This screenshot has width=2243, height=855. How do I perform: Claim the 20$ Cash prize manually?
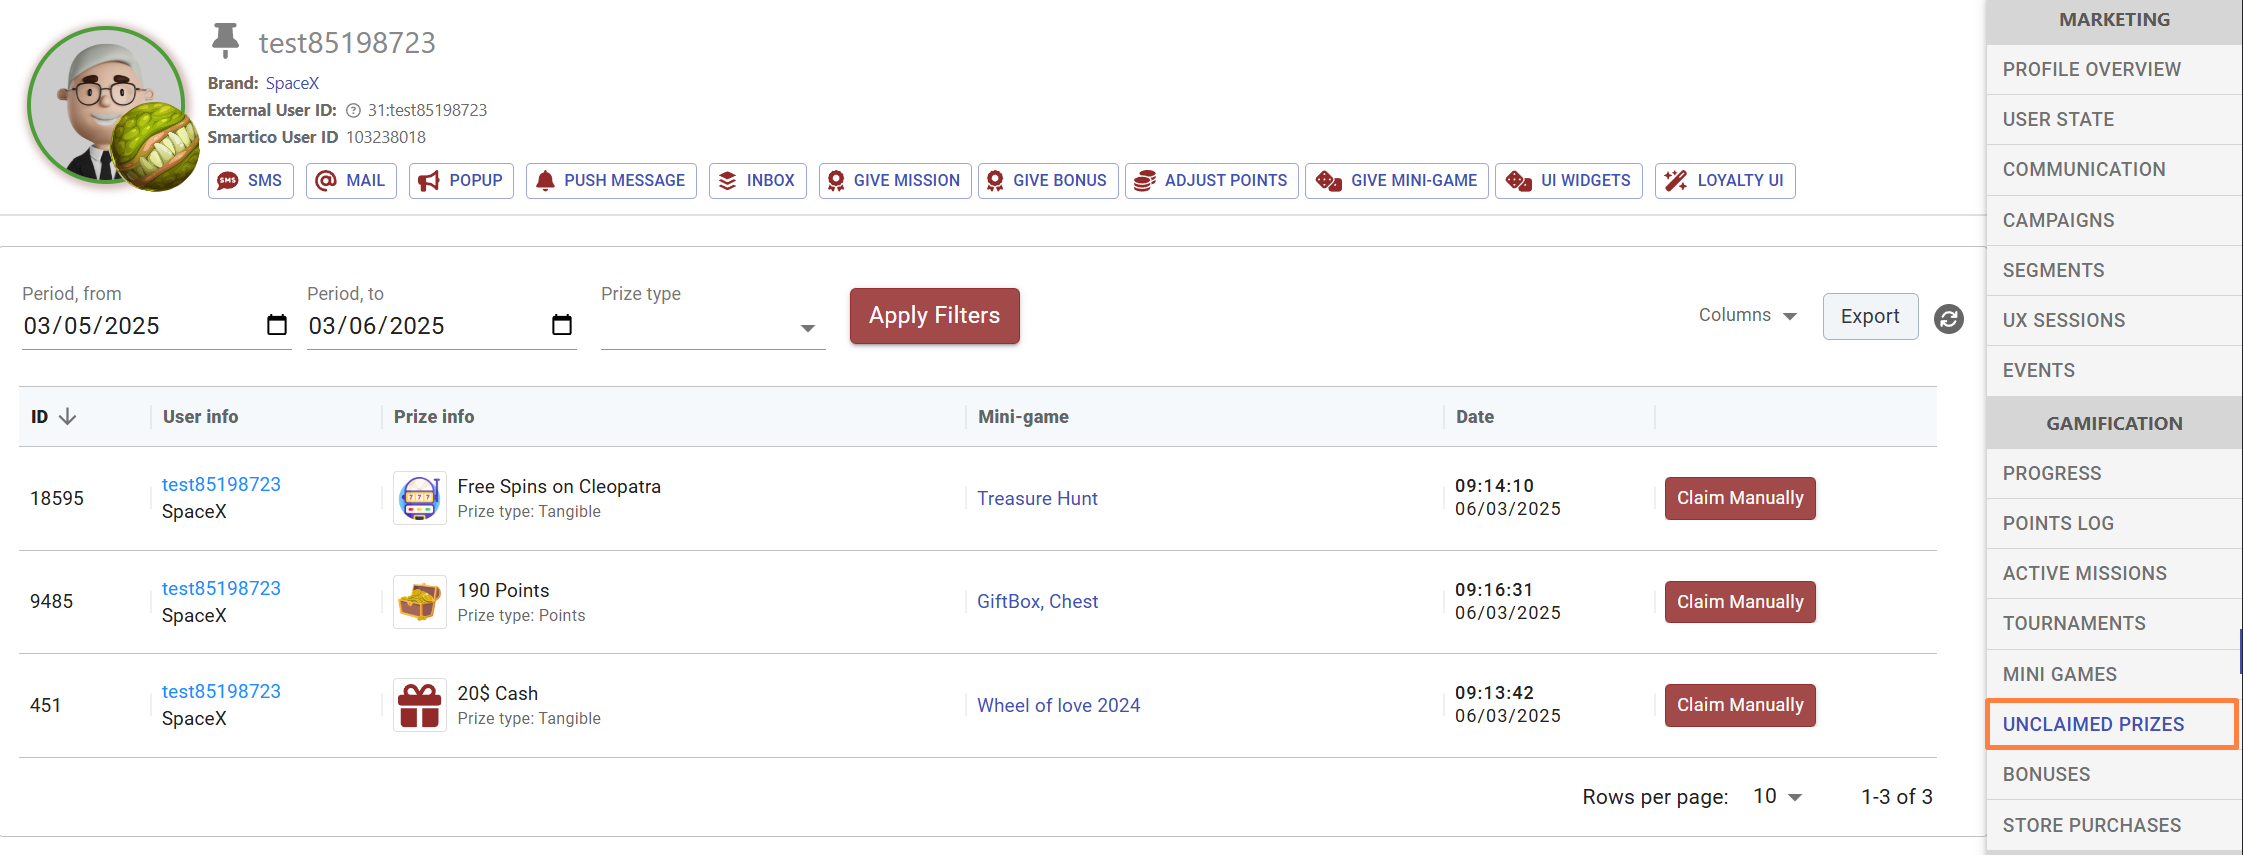tap(1739, 705)
